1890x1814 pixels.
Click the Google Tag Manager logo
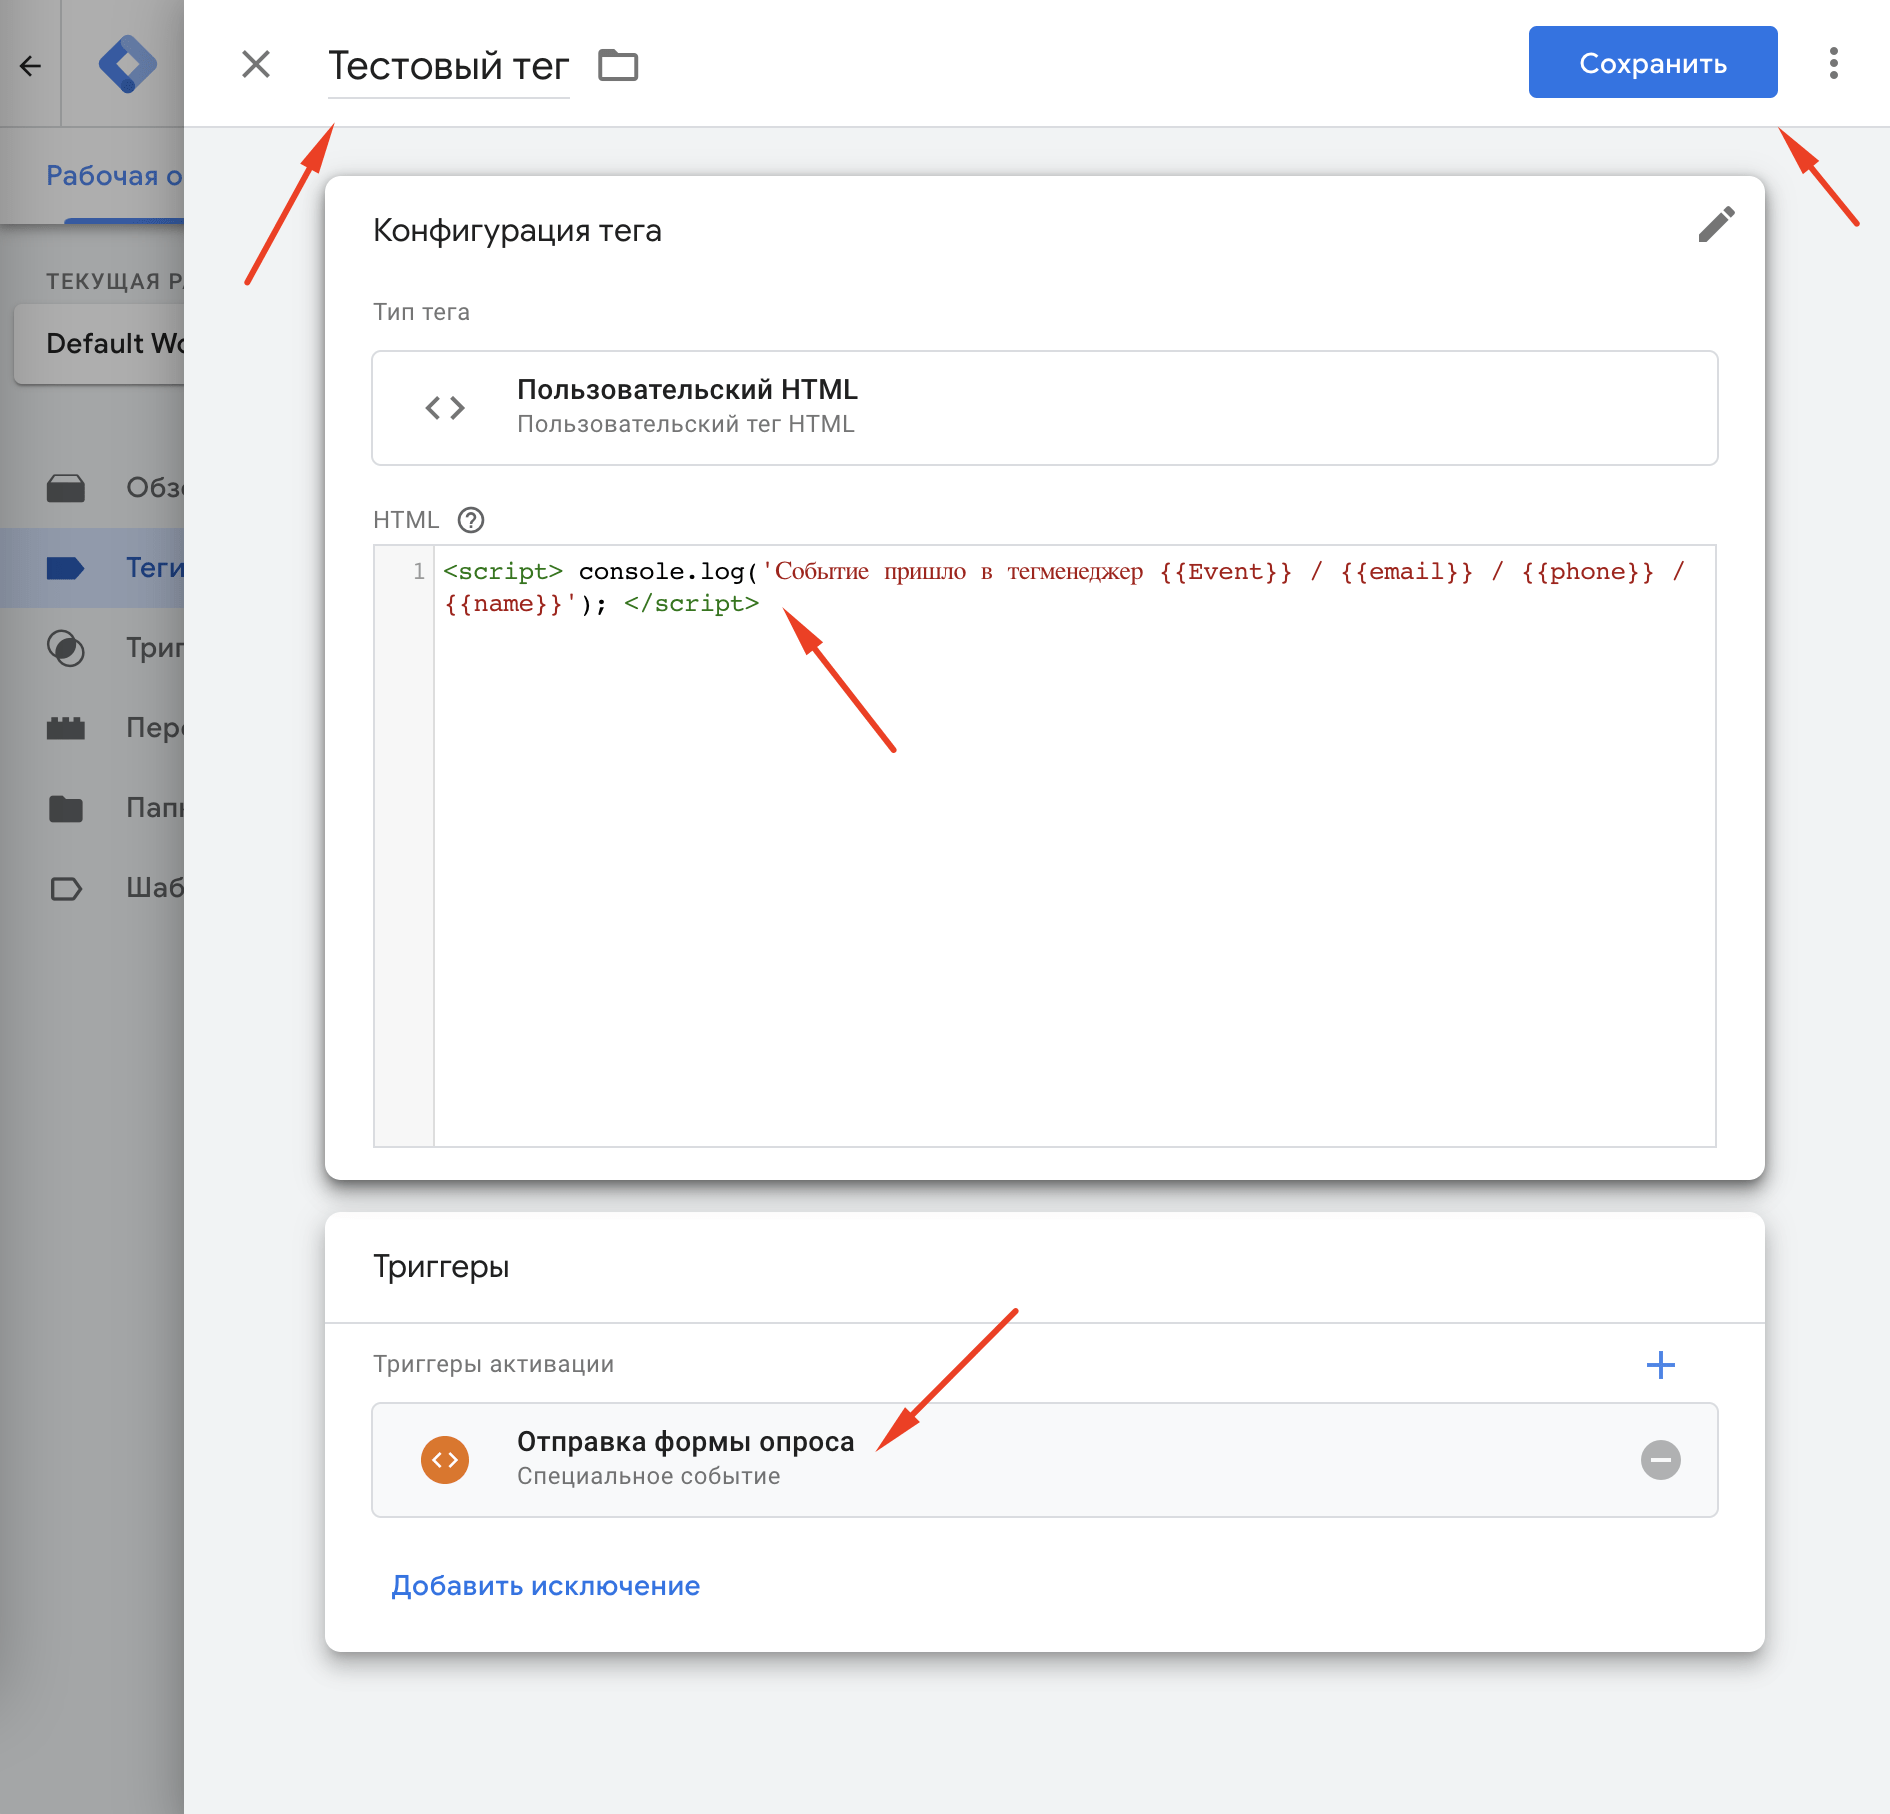click(127, 65)
